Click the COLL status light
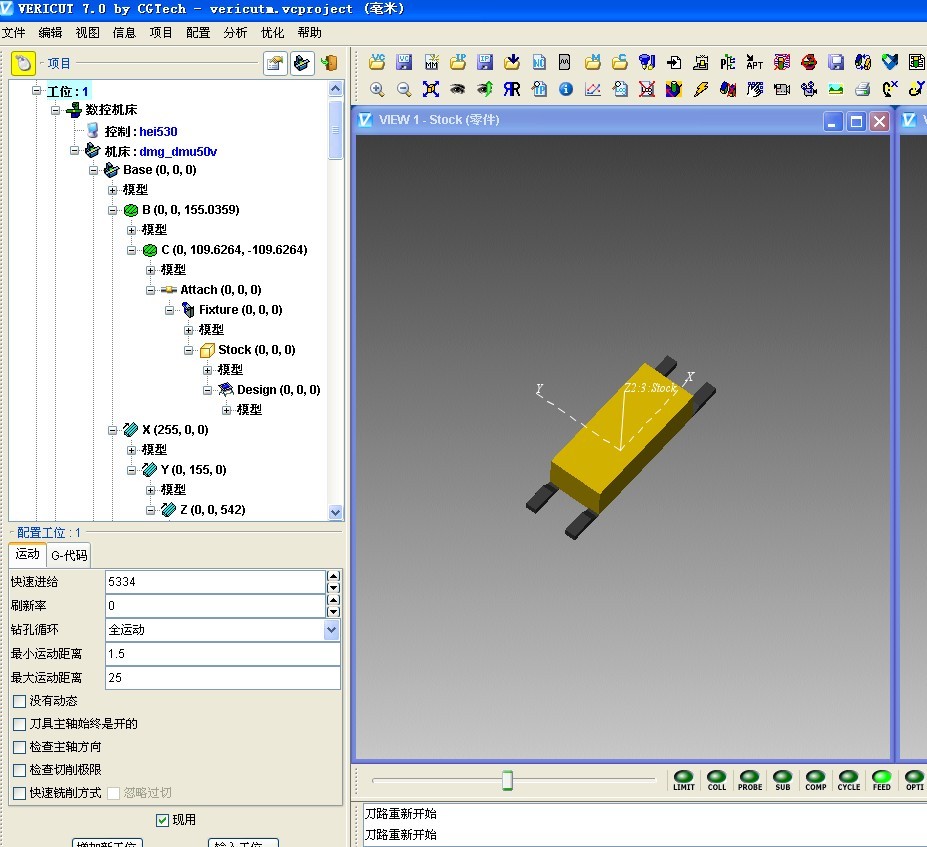This screenshot has width=927, height=847. point(717,780)
